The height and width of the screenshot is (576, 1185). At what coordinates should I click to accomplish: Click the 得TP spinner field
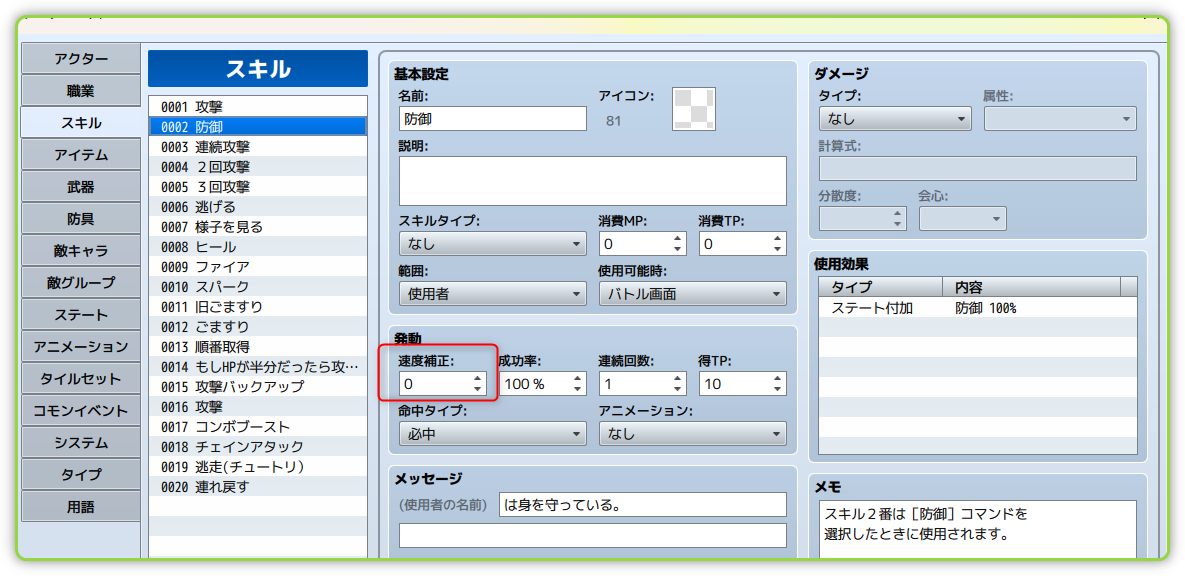[x=743, y=383]
